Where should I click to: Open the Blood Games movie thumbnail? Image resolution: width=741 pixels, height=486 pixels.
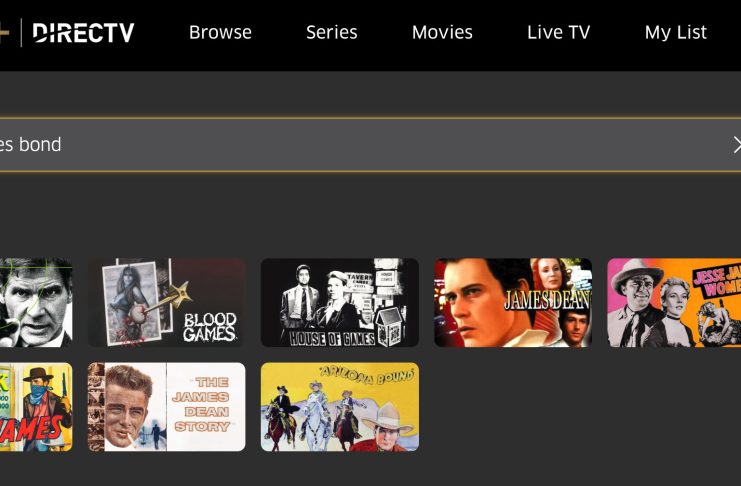click(x=166, y=303)
